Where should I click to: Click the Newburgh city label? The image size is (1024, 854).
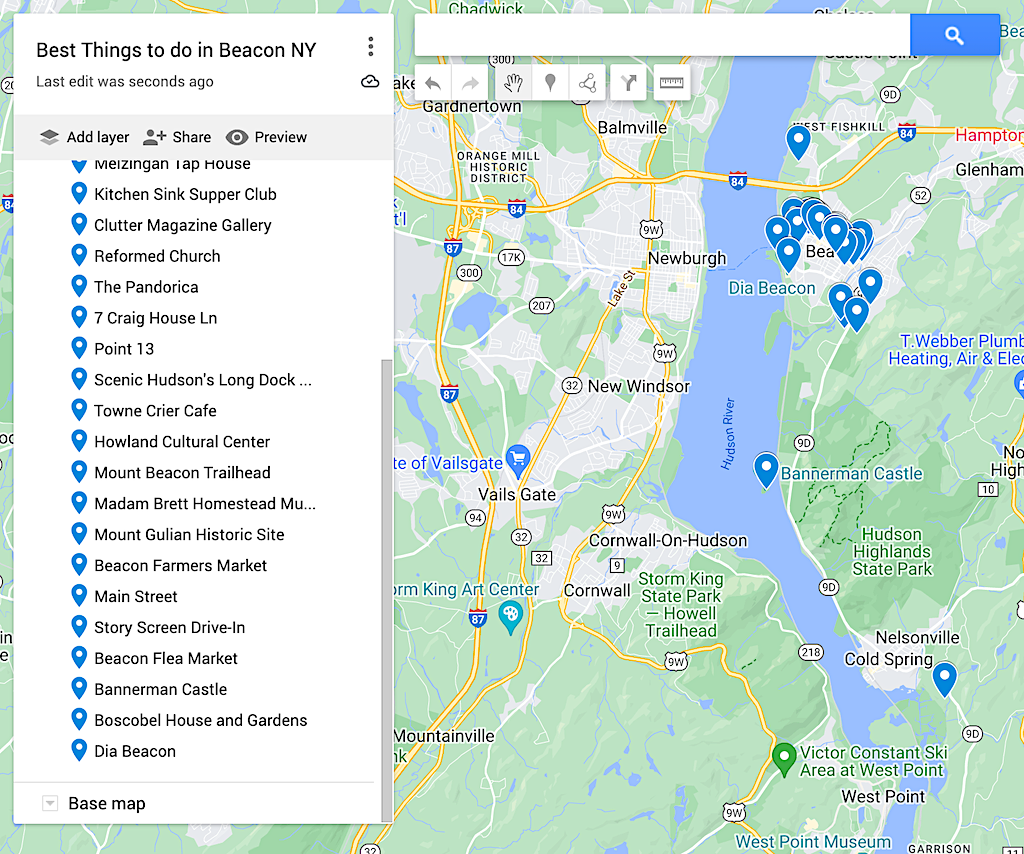coord(686,259)
